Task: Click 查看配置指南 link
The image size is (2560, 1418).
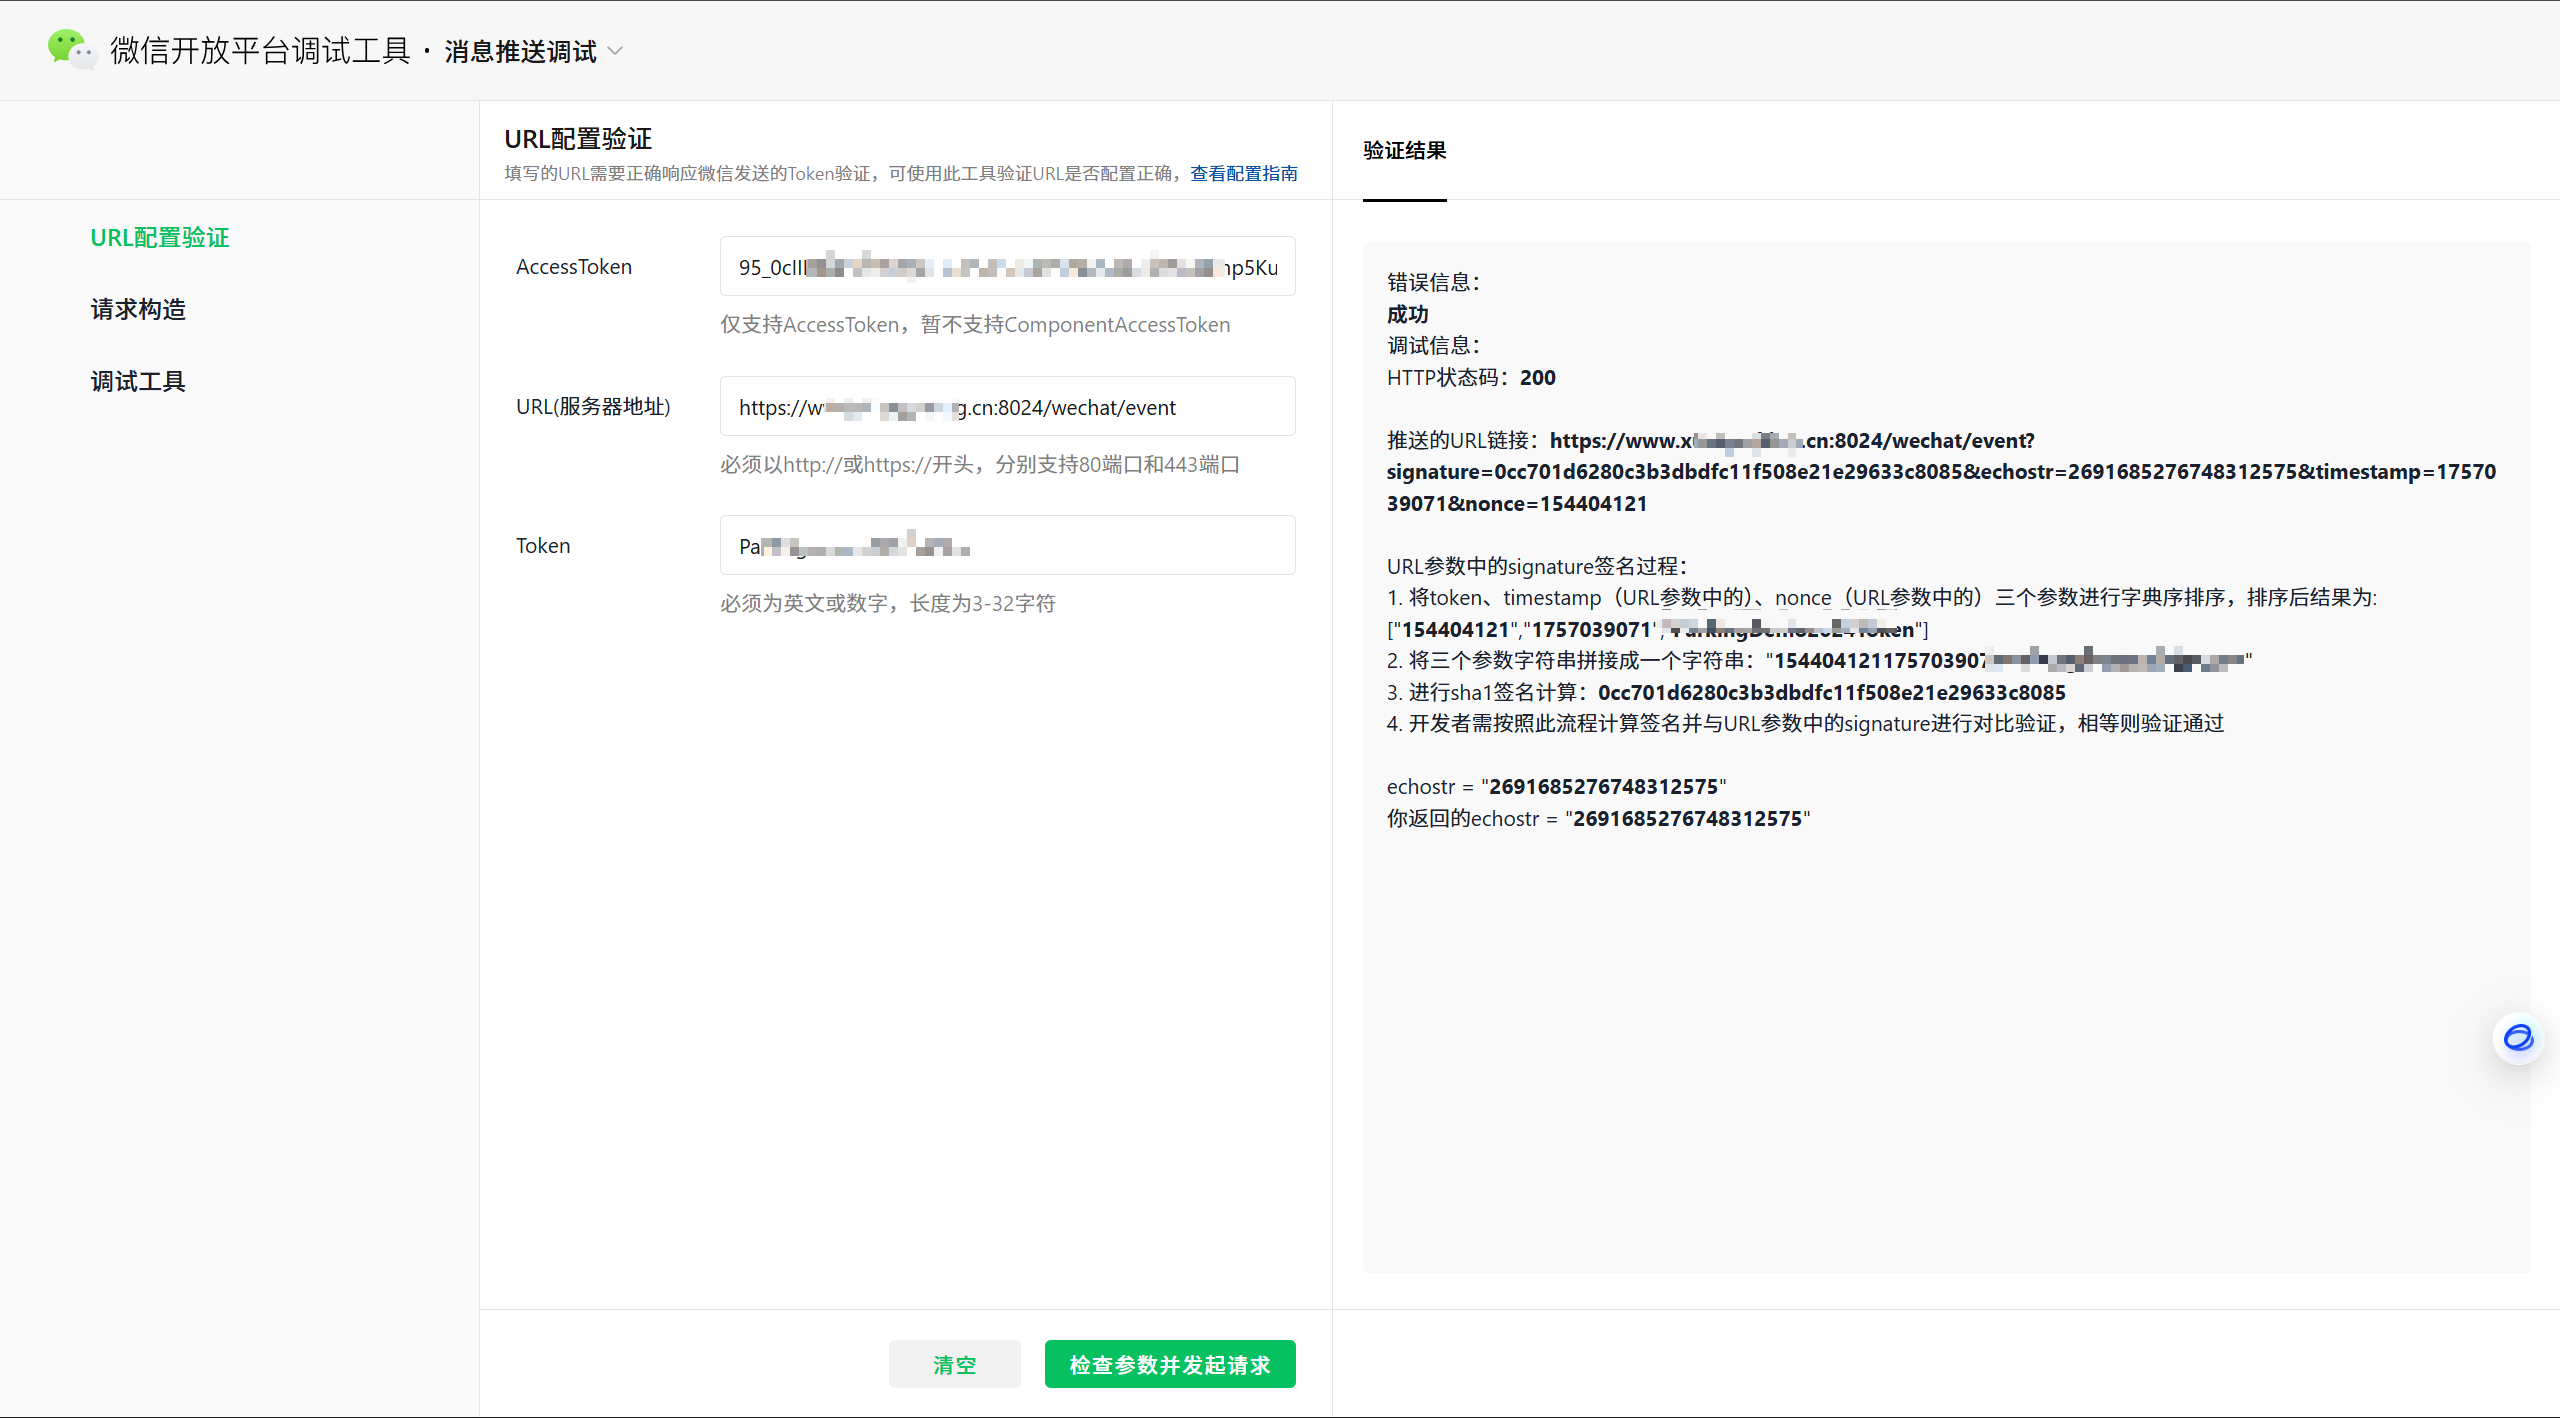Action: (1243, 174)
